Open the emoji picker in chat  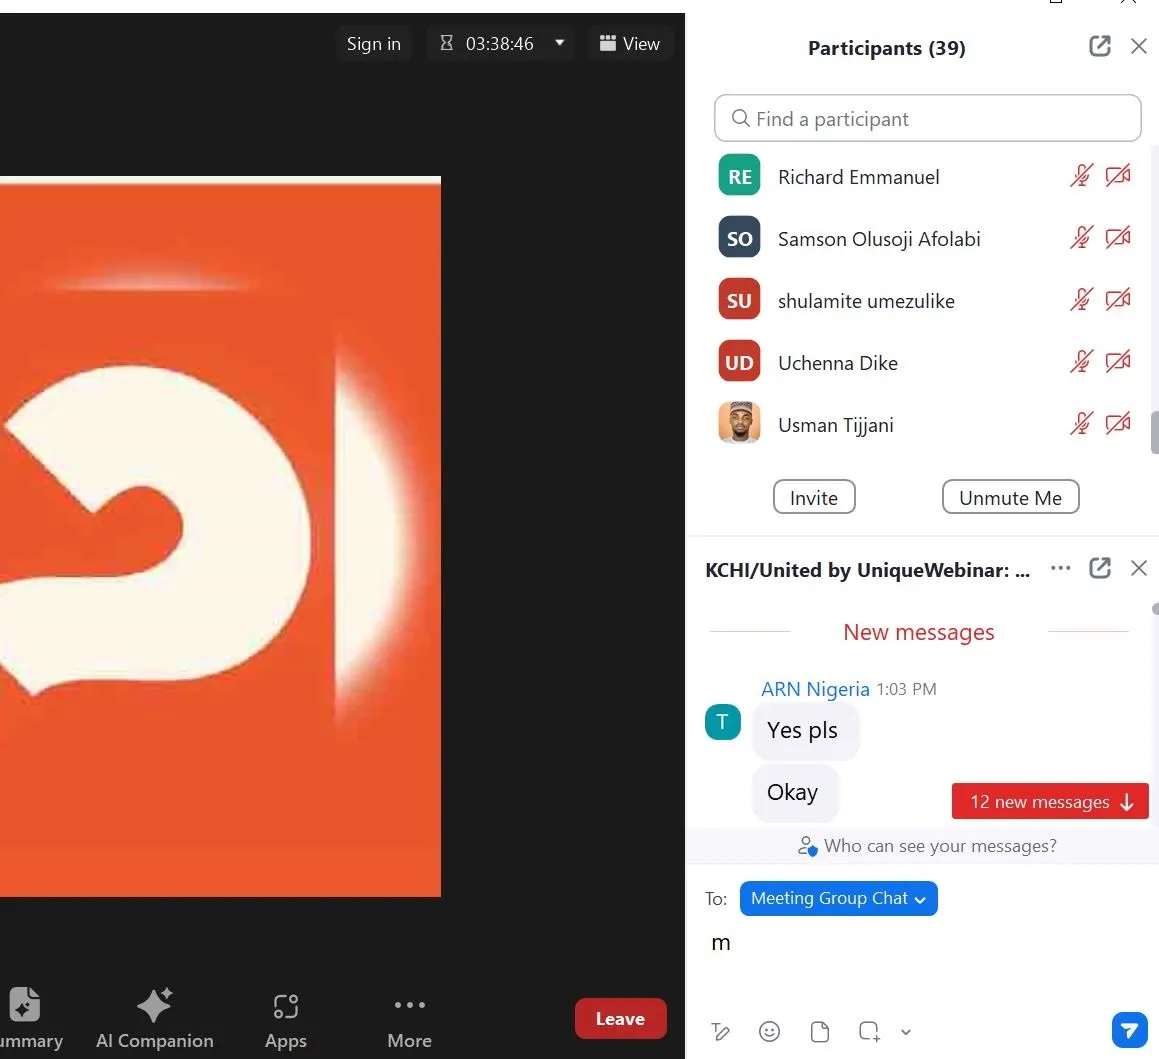(769, 1032)
